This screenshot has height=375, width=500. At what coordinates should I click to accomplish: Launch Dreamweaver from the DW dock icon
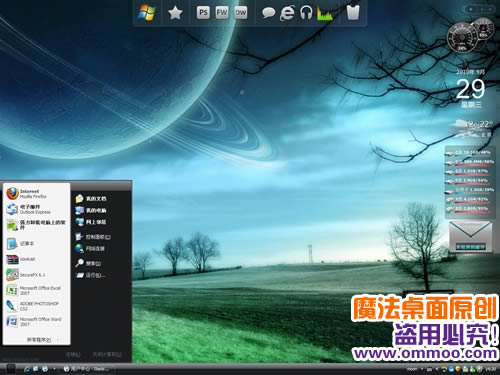241,13
